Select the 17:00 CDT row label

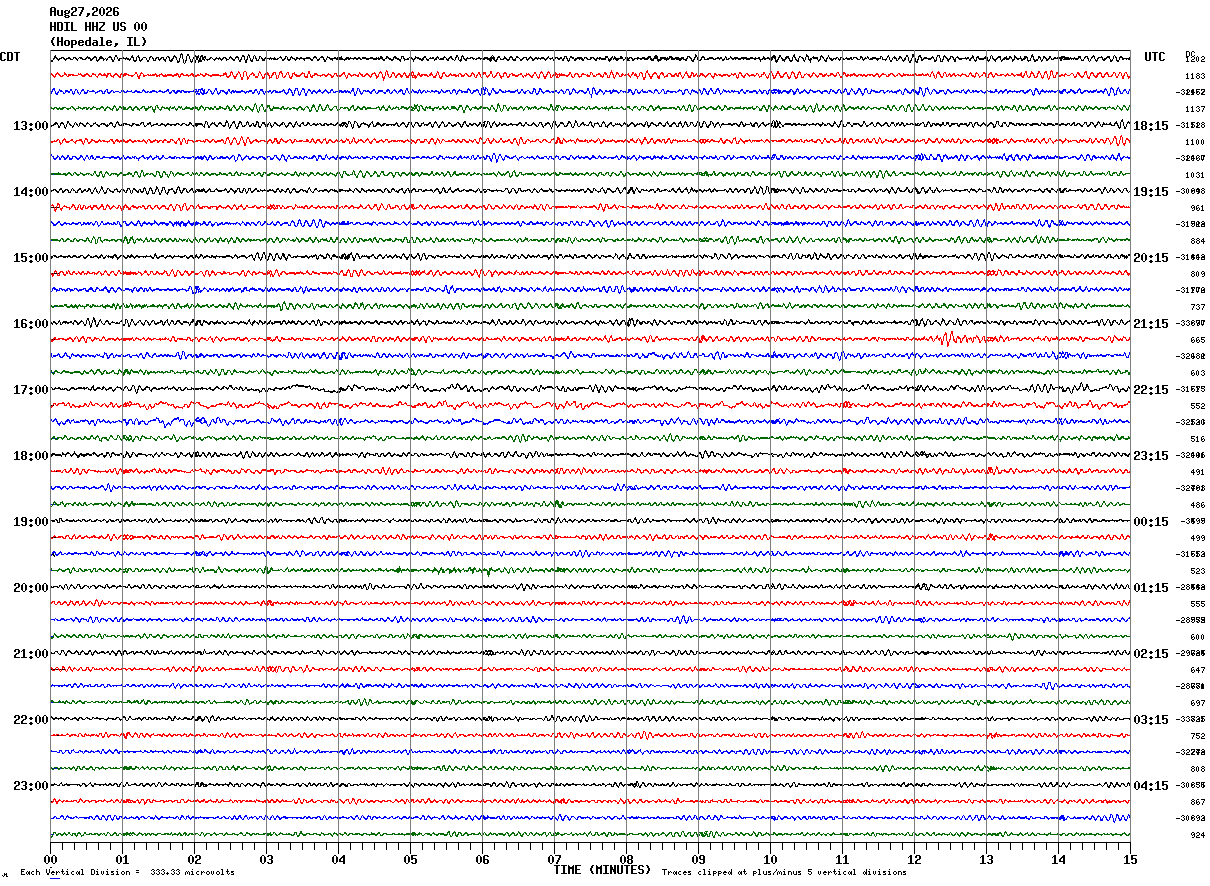(x=30, y=390)
